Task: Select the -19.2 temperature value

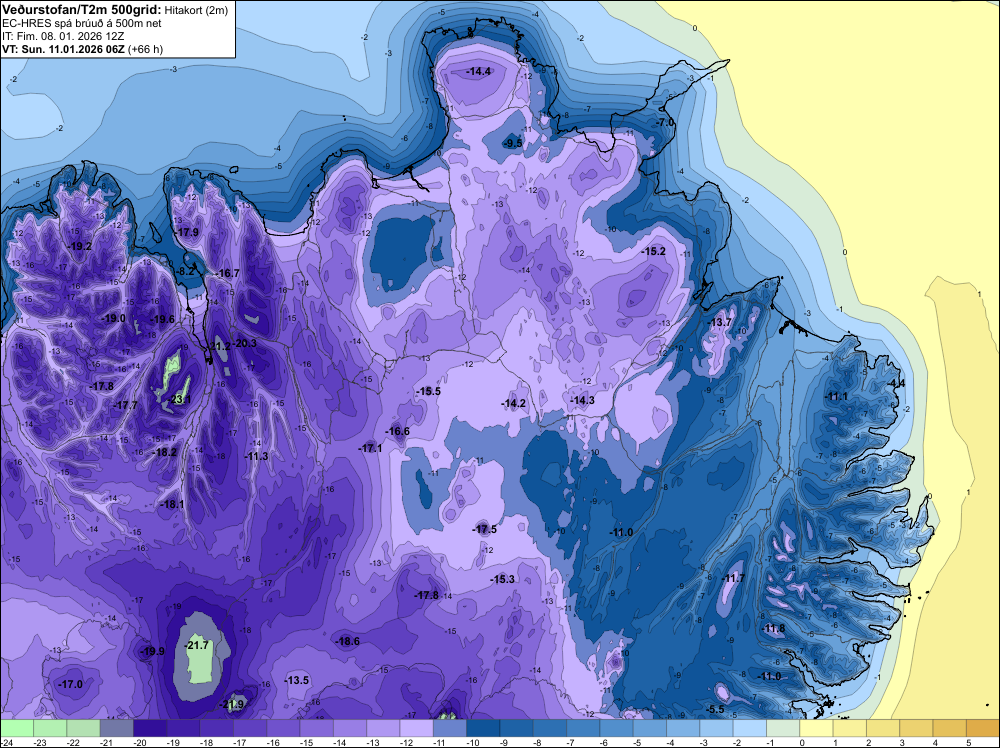Action: [x=81, y=246]
